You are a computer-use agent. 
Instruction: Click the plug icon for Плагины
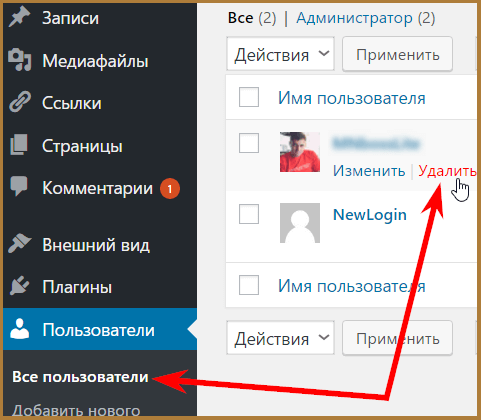[x=19, y=286]
